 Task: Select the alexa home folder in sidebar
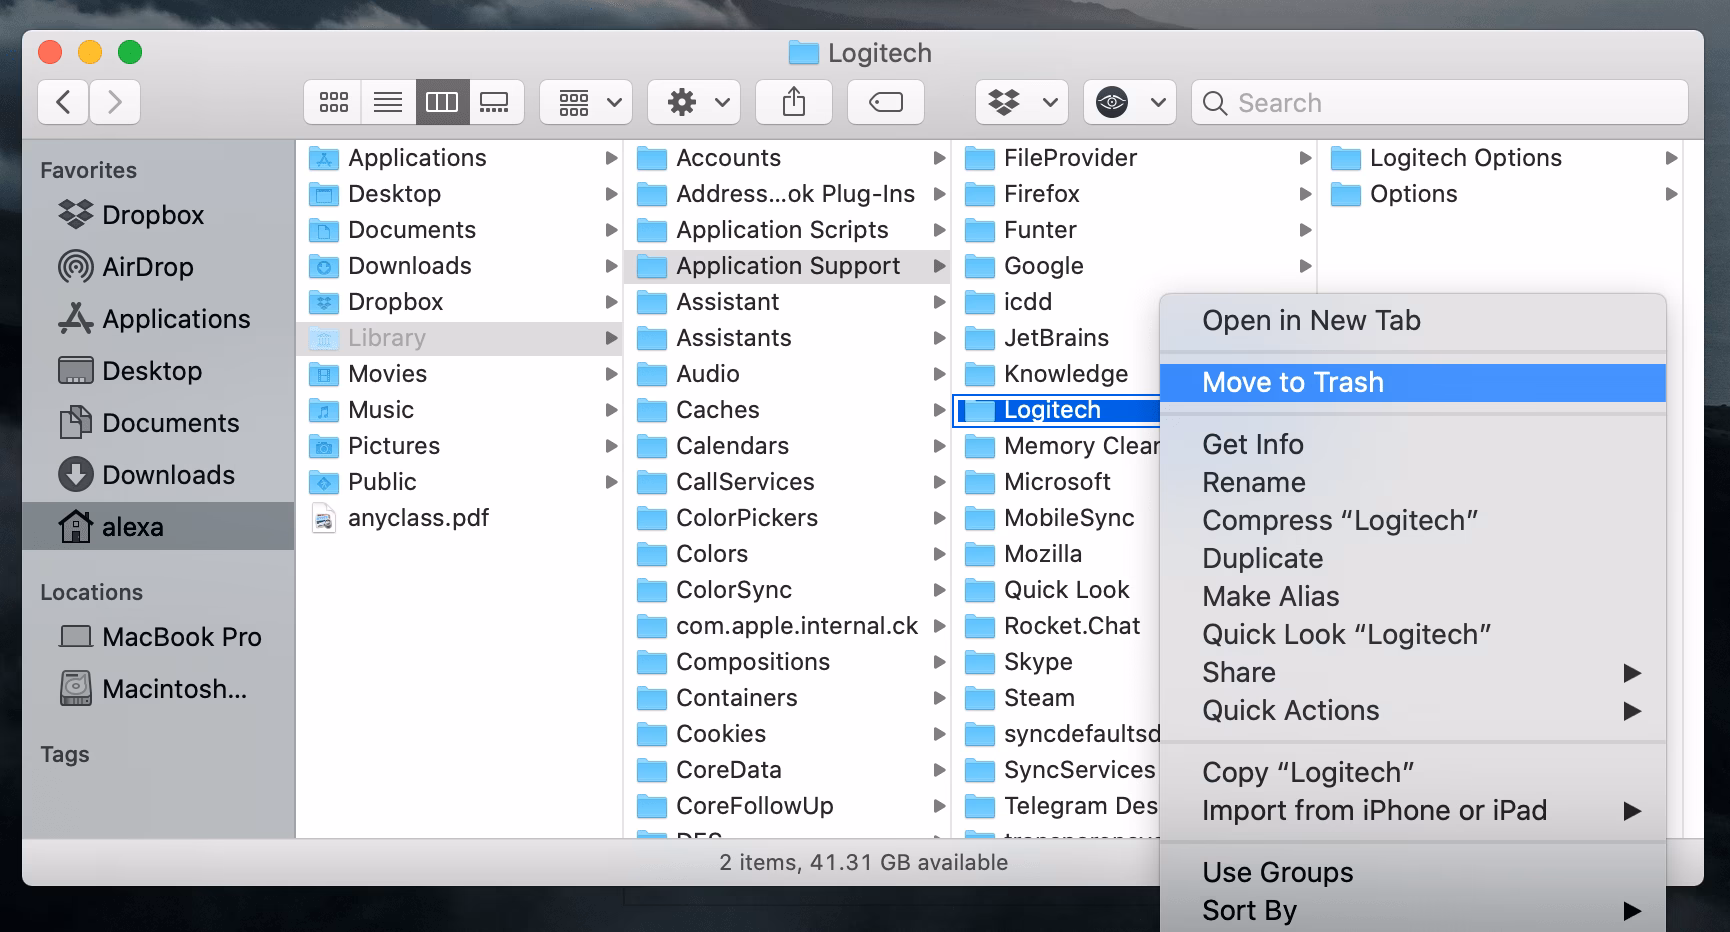click(158, 527)
